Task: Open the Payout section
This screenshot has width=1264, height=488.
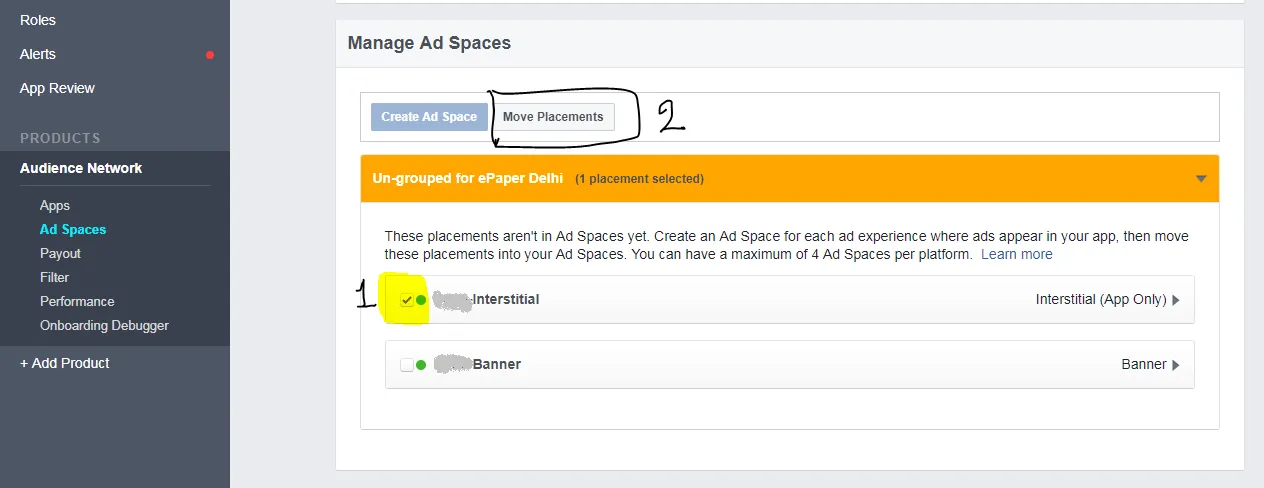Action: tap(60, 253)
